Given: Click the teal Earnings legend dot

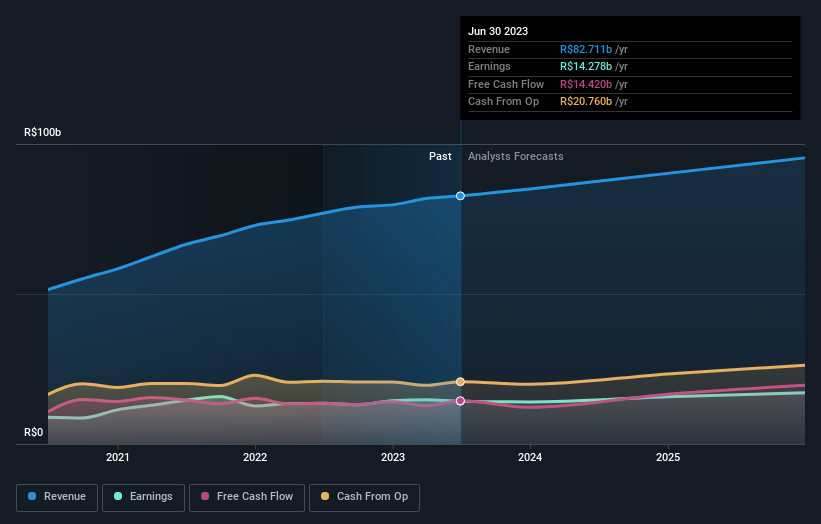Looking at the screenshot, I should click(x=118, y=496).
